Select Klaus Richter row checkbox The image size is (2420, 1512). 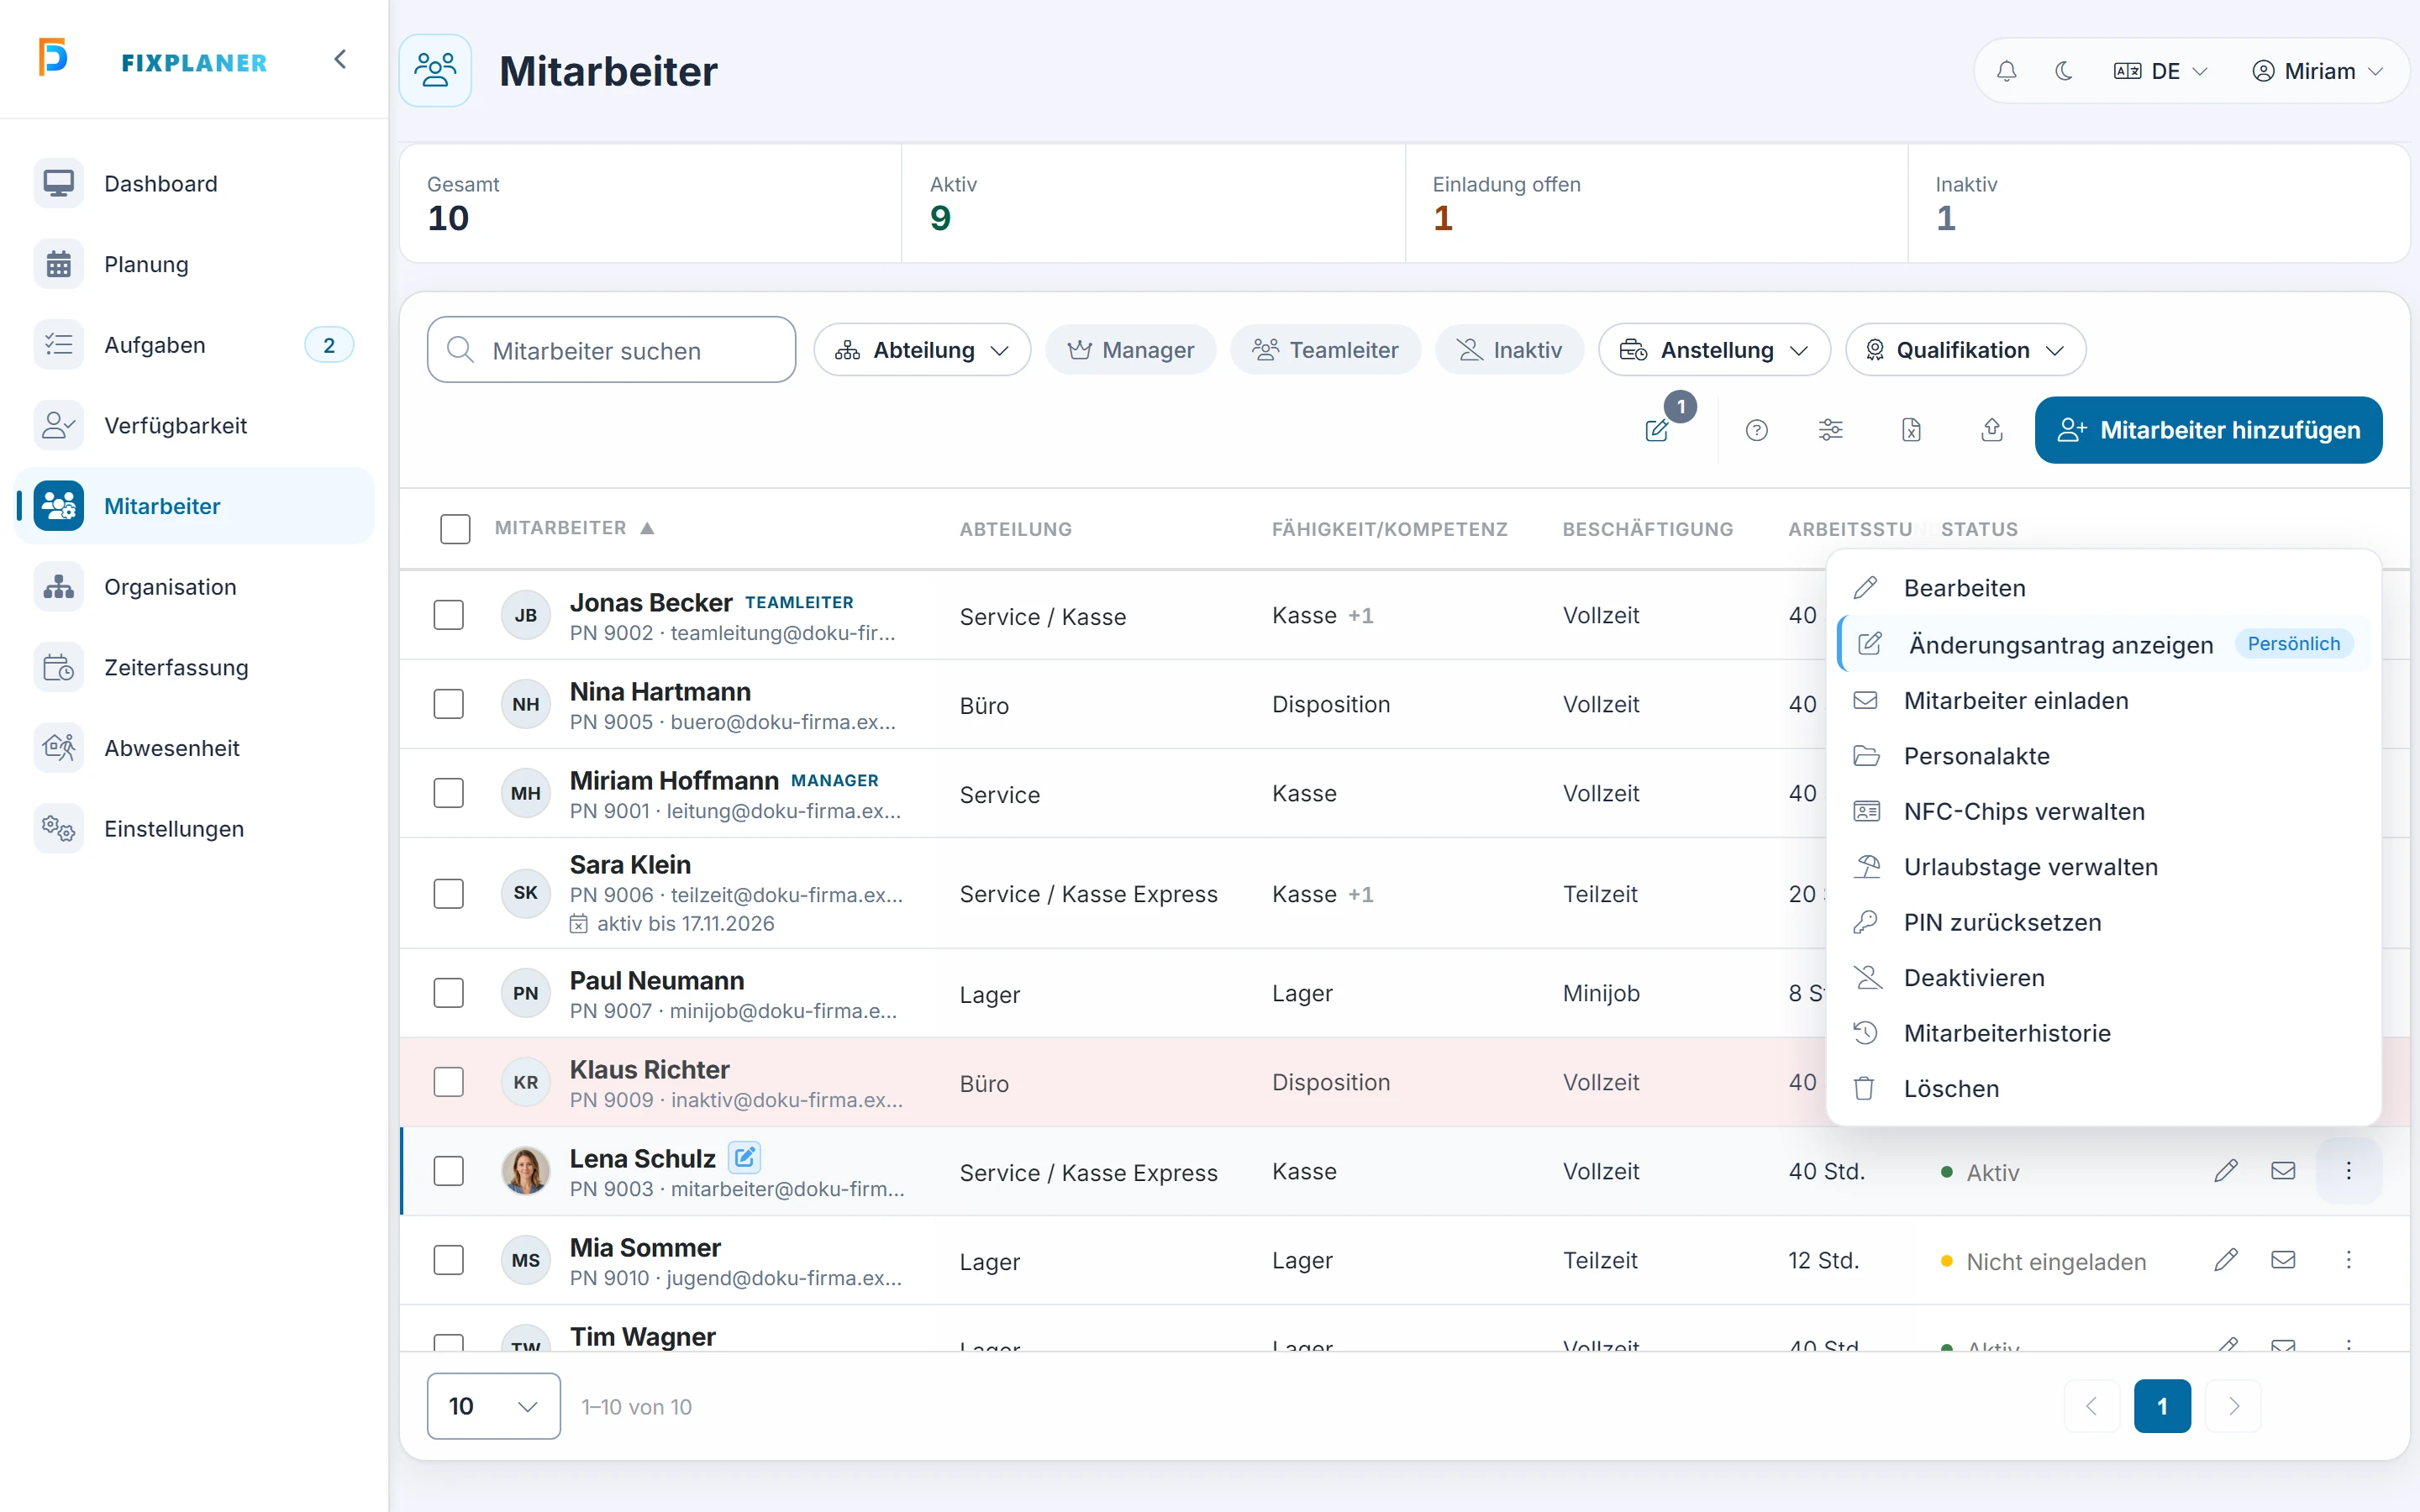click(449, 1082)
